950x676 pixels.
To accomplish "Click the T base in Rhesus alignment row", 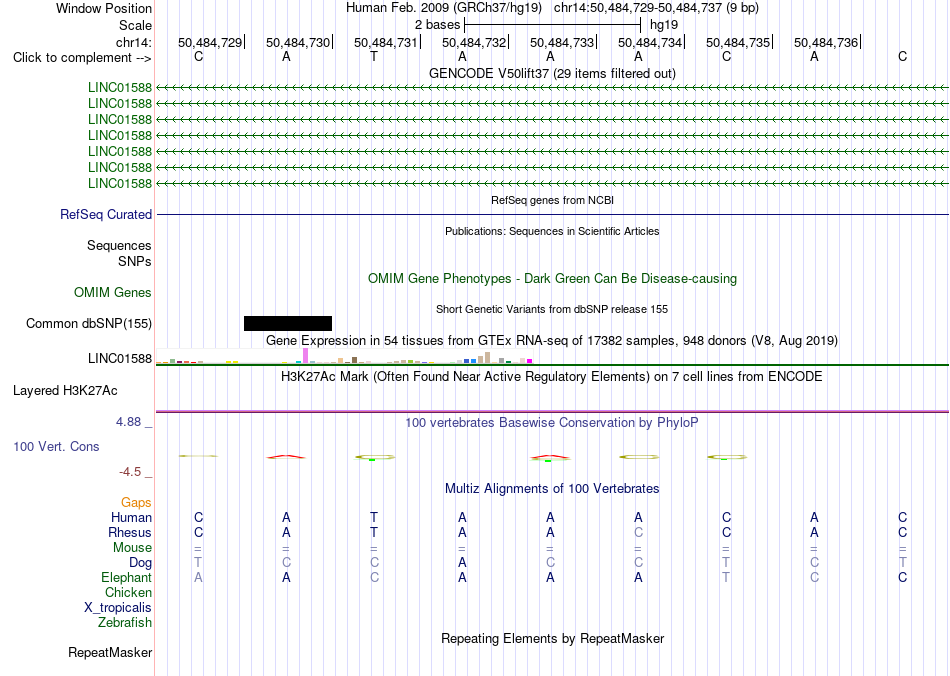I will (374, 532).
